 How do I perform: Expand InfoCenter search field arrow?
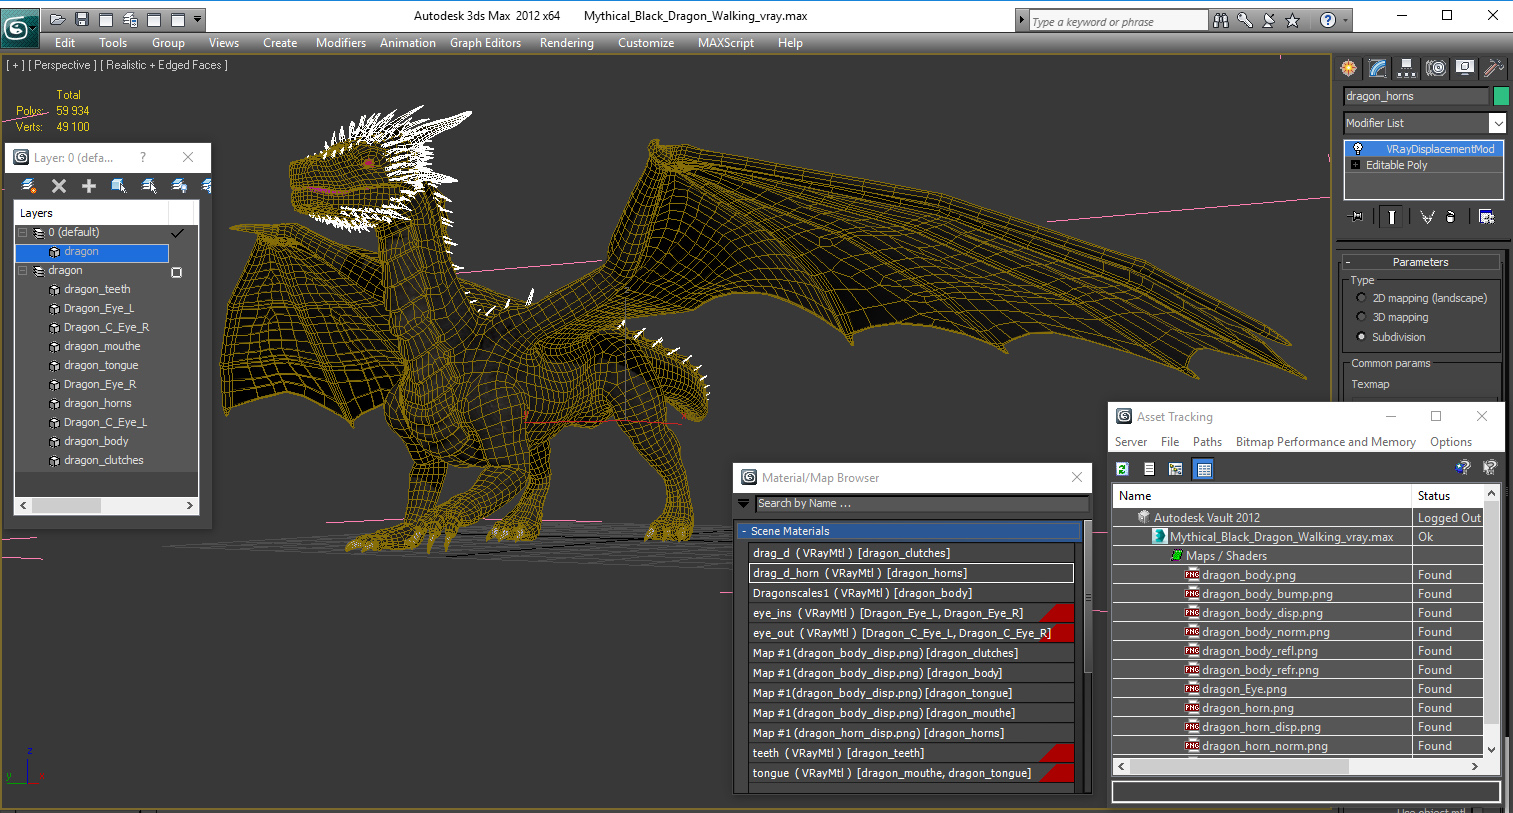click(1021, 20)
